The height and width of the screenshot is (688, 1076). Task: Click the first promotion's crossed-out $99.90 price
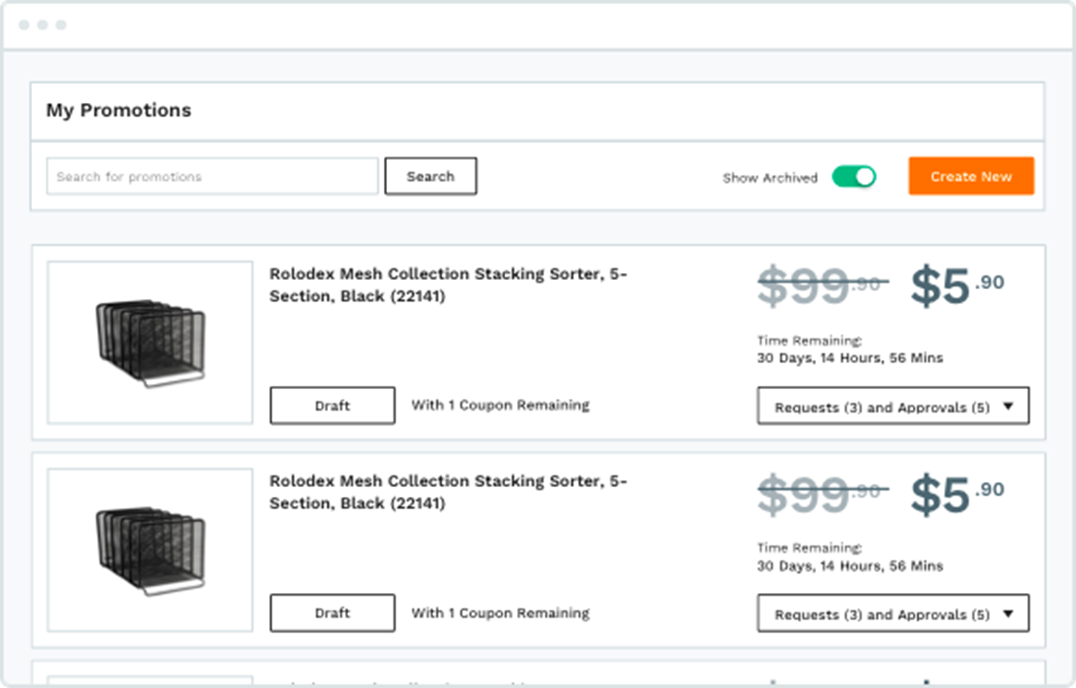(818, 287)
